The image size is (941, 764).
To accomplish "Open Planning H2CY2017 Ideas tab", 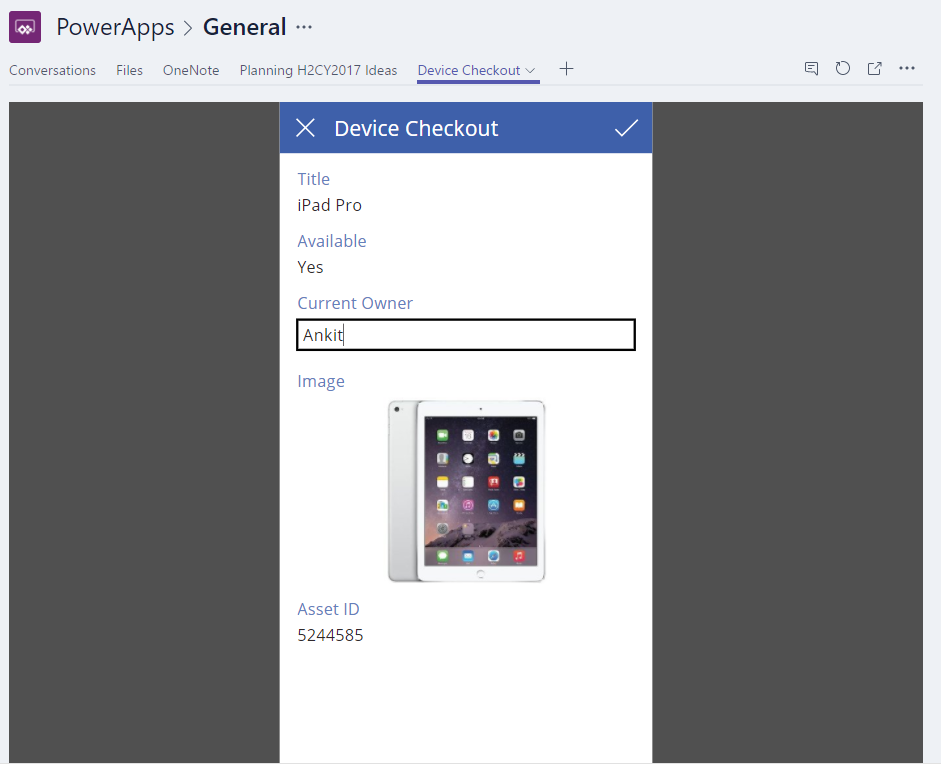I will click(318, 70).
